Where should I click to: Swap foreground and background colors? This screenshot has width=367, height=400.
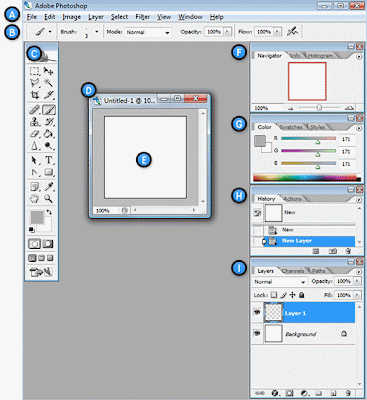click(49, 212)
